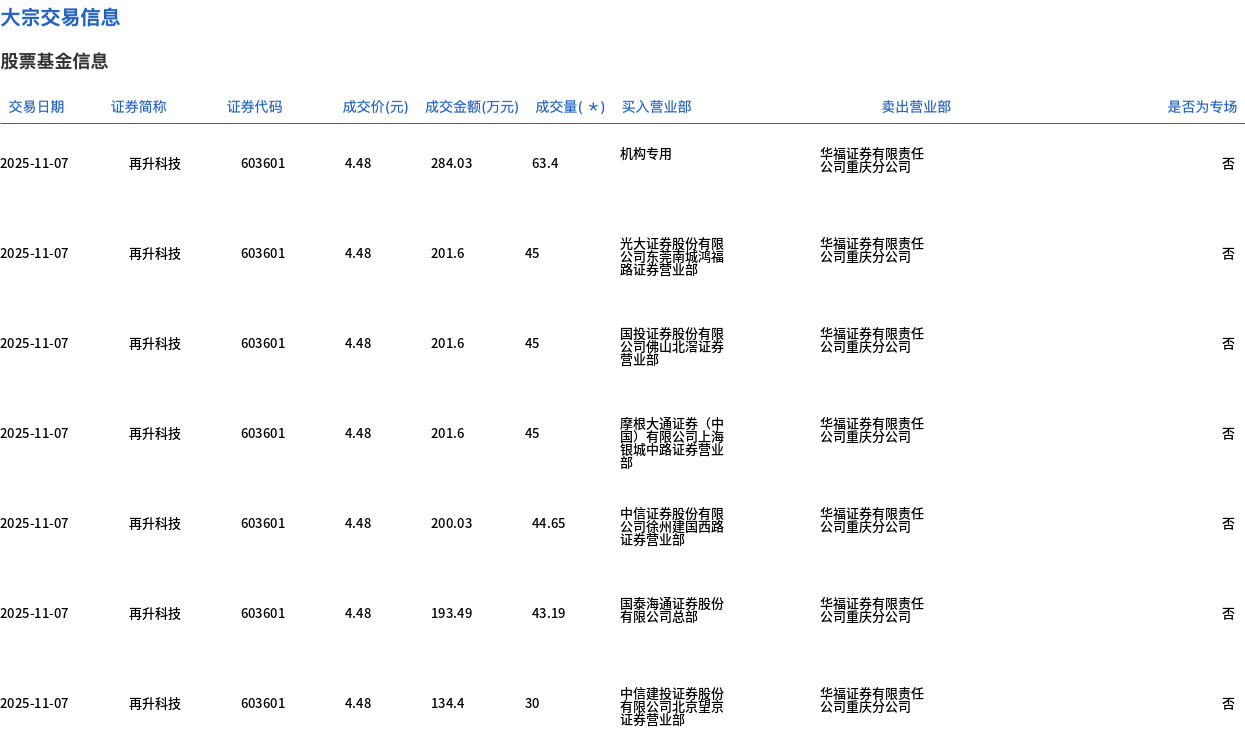Select the 43.19 trade volume cell

click(548, 613)
